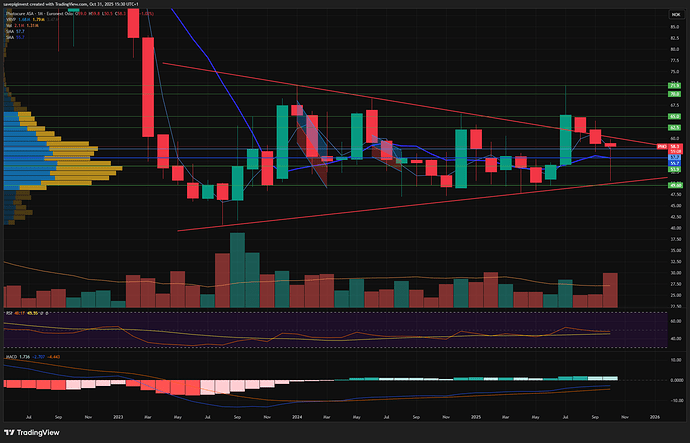690x443 pixels.
Task: Click the tallest teal volume bar
Action: [237, 269]
